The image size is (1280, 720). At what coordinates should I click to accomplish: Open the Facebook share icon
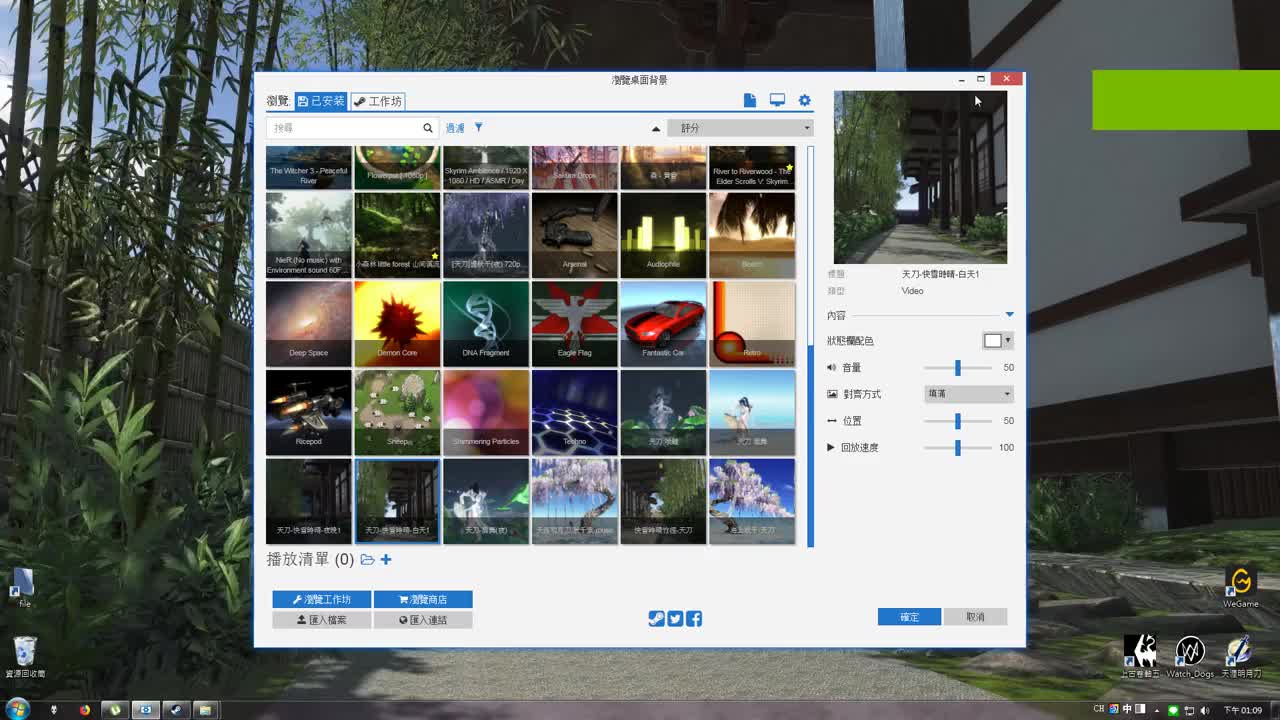click(x=694, y=619)
